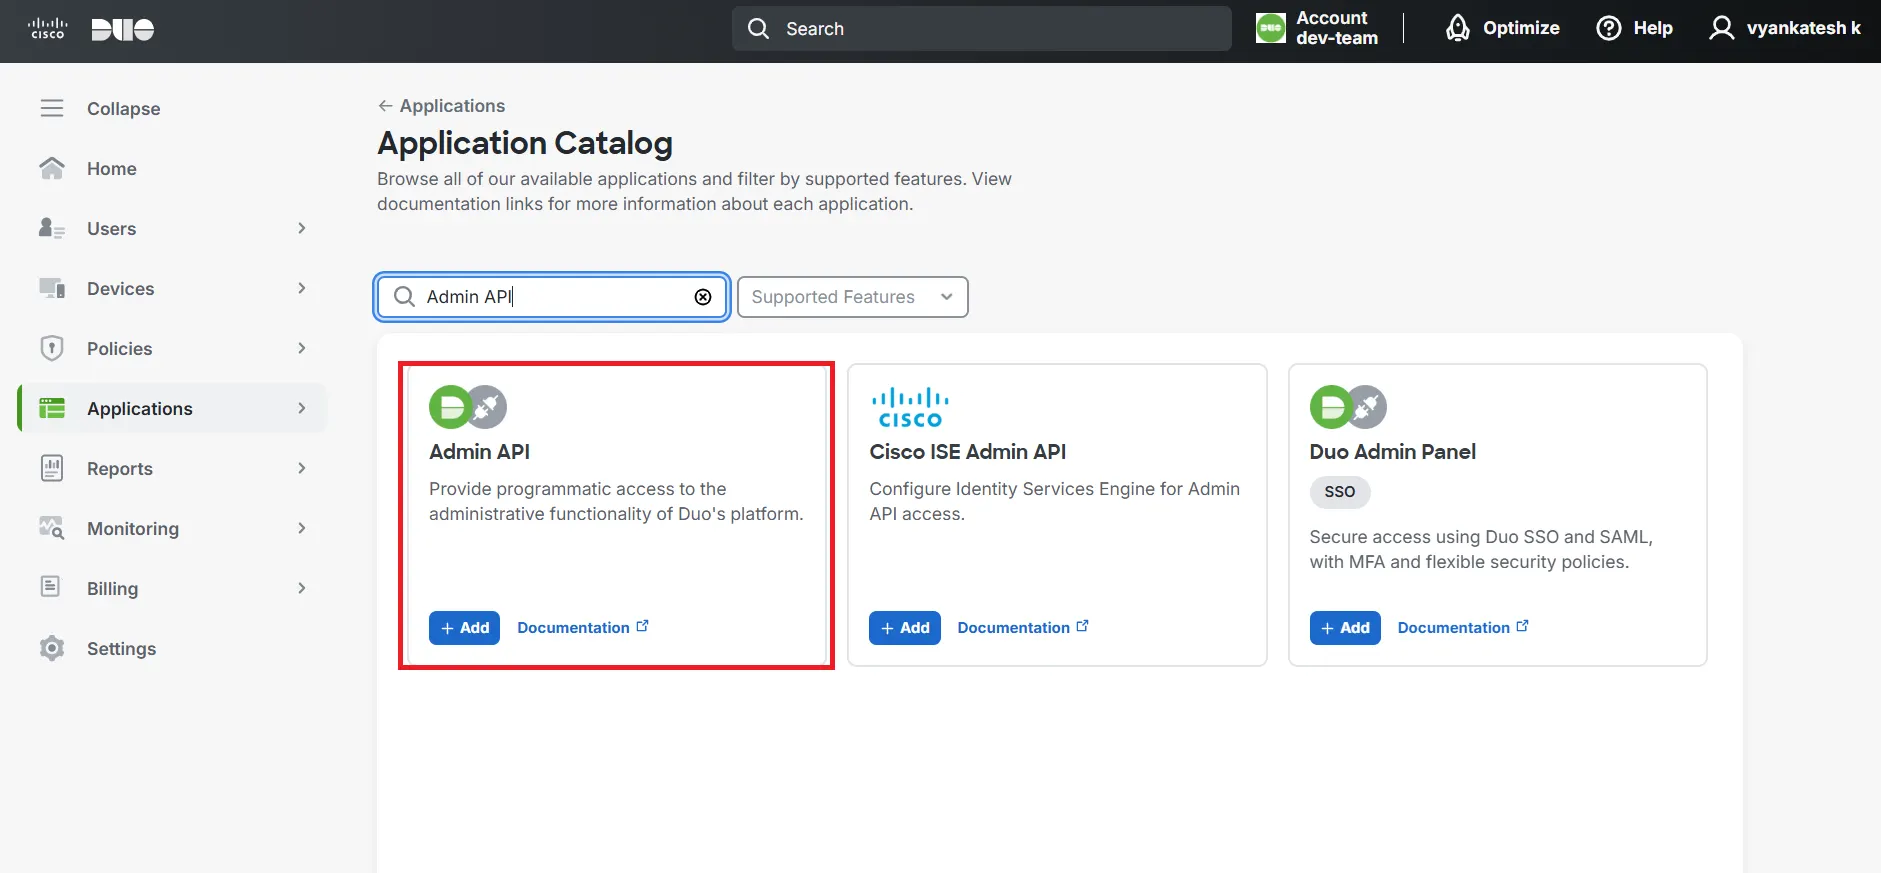Select Monitoring in the sidebar
1881x873 pixels.
pos(133,529)
